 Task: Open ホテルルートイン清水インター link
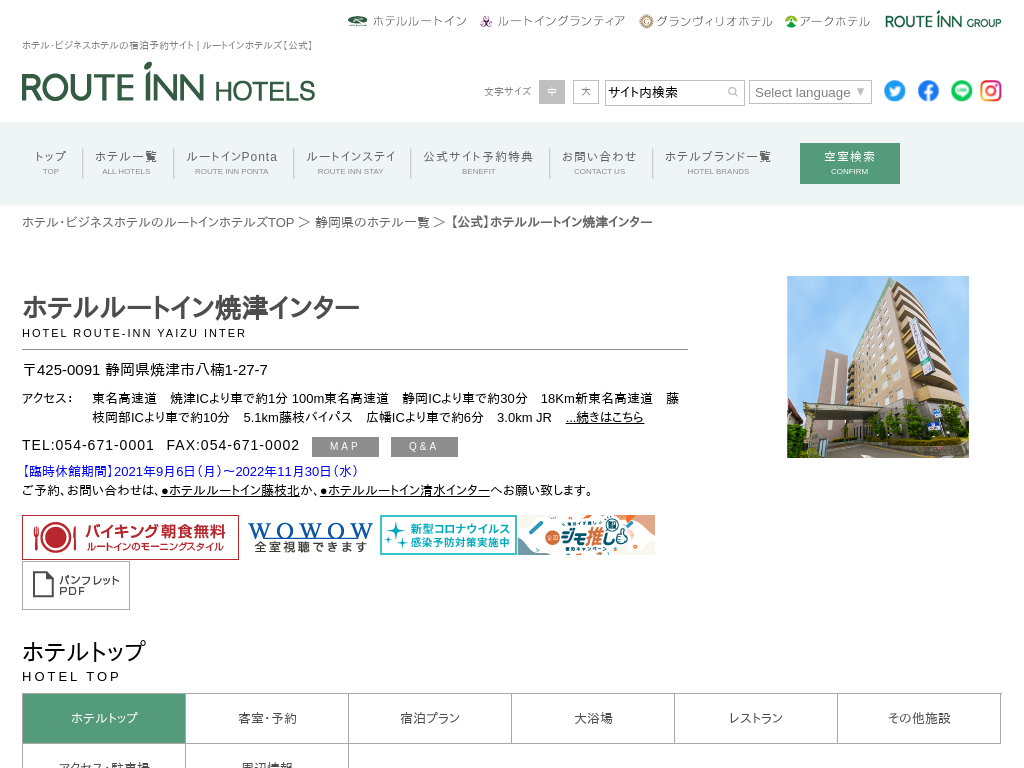(x=405, y=490)
